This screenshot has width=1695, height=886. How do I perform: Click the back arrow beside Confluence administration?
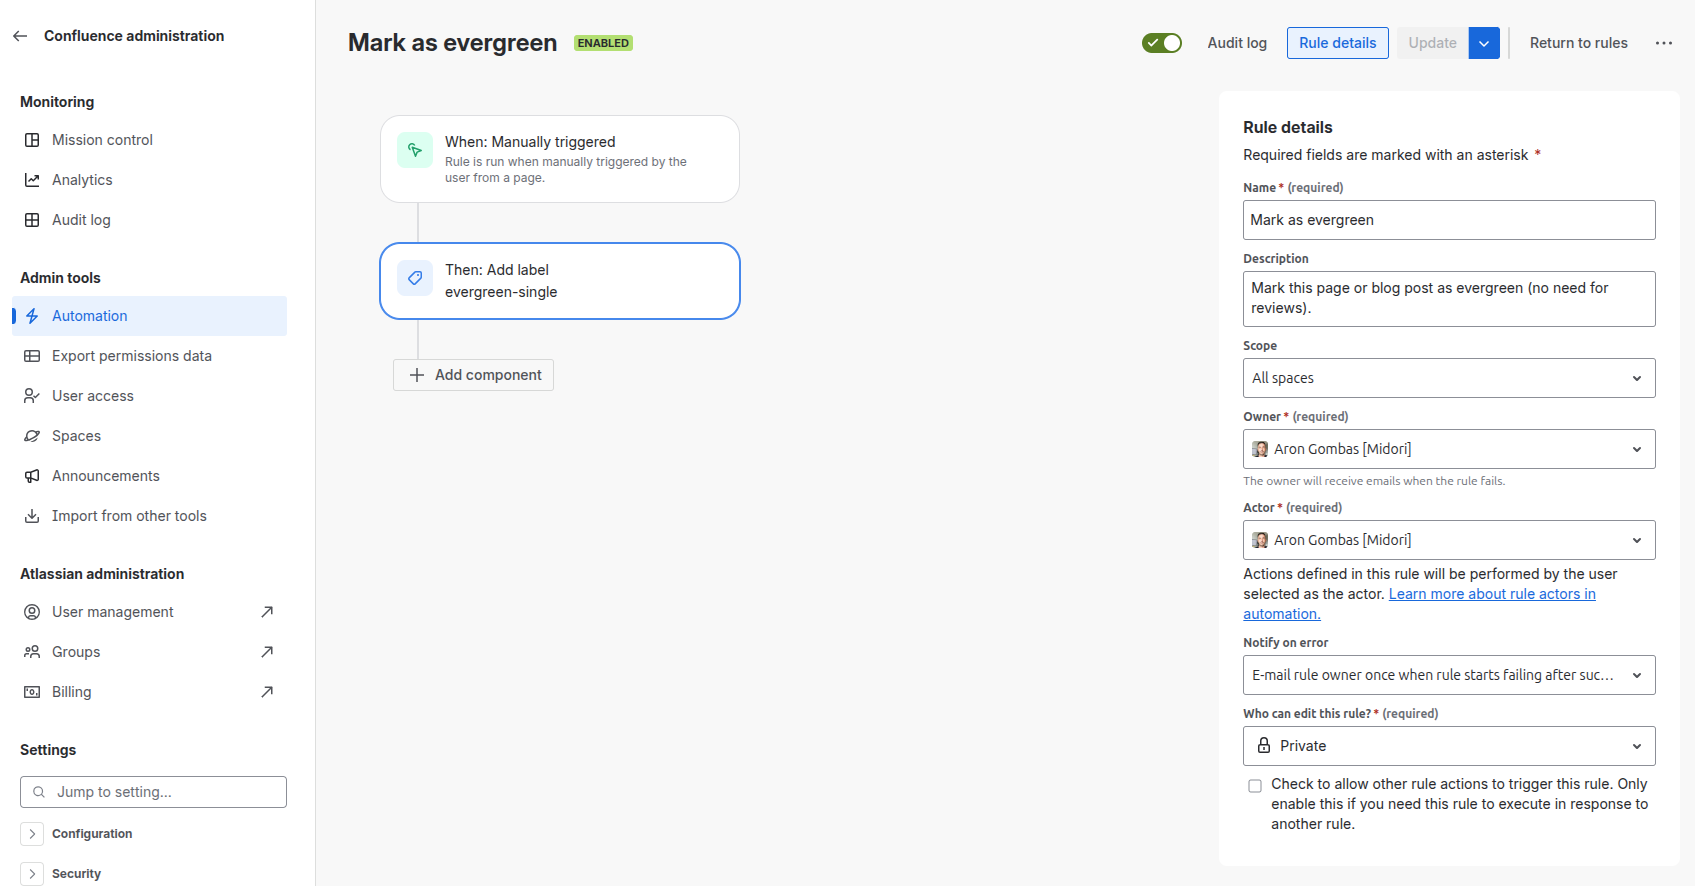(20, 36)
